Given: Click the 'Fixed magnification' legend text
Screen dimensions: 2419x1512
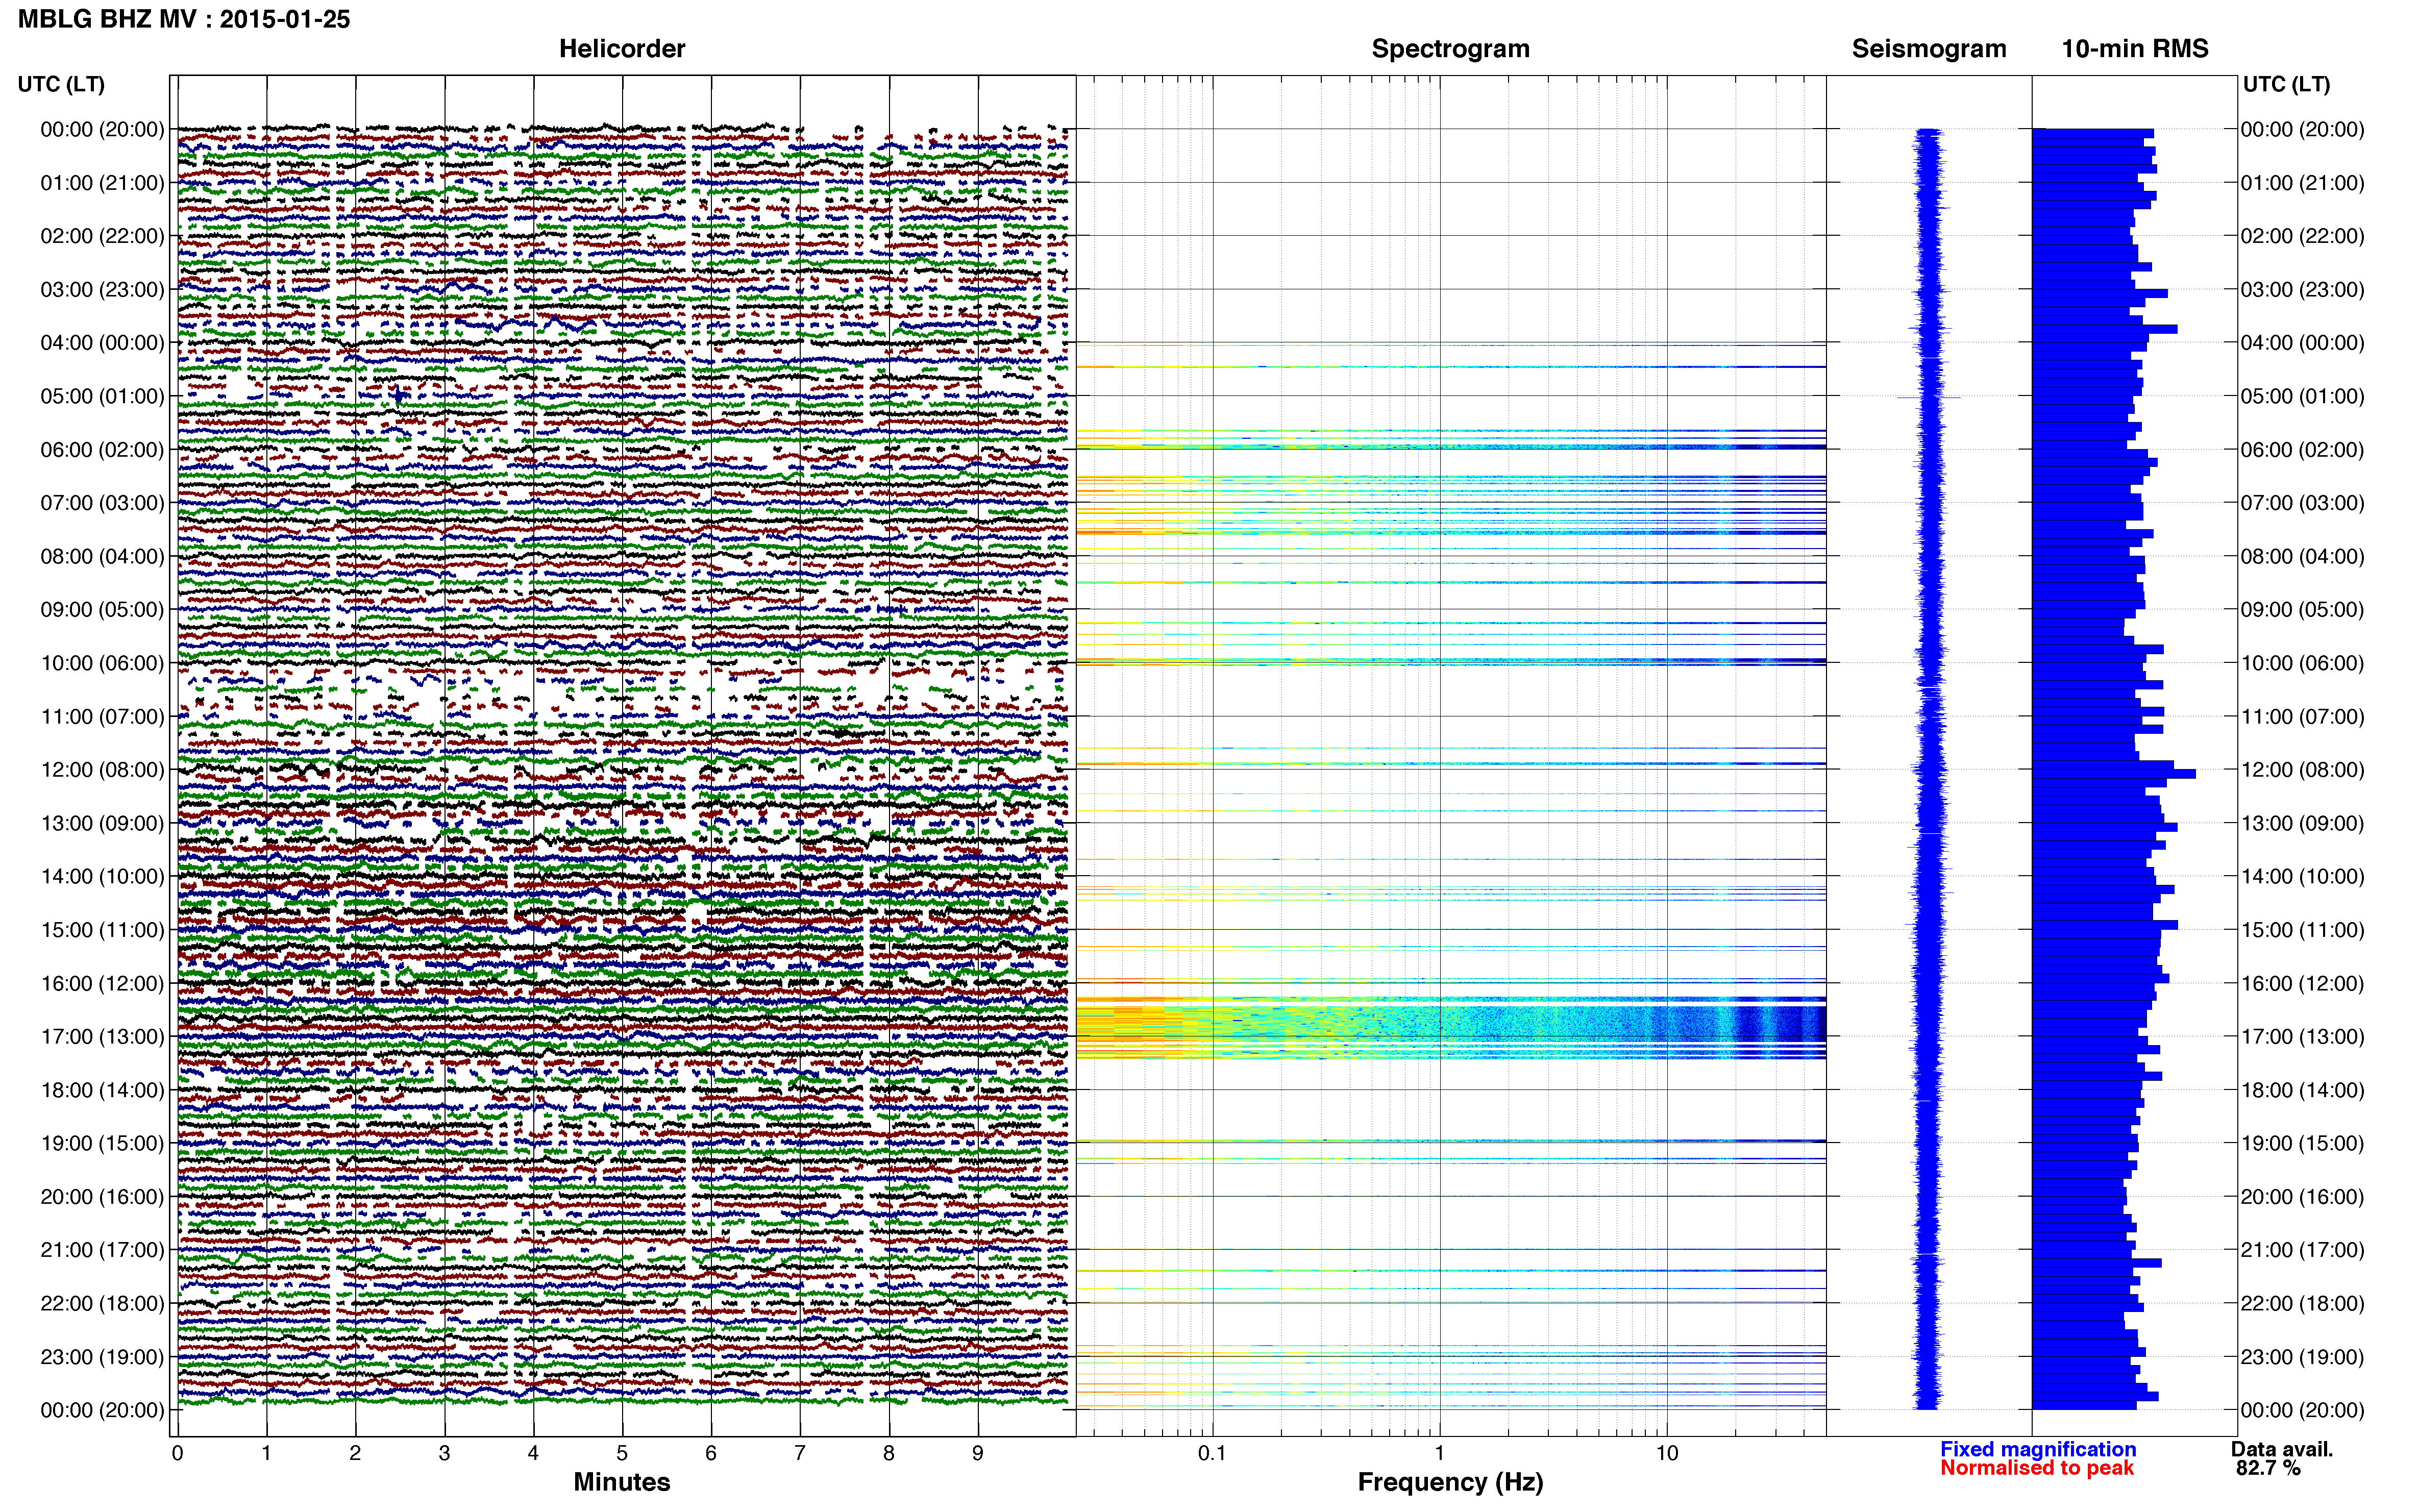Looking at the screenshot, I should coord(2038,1449).
